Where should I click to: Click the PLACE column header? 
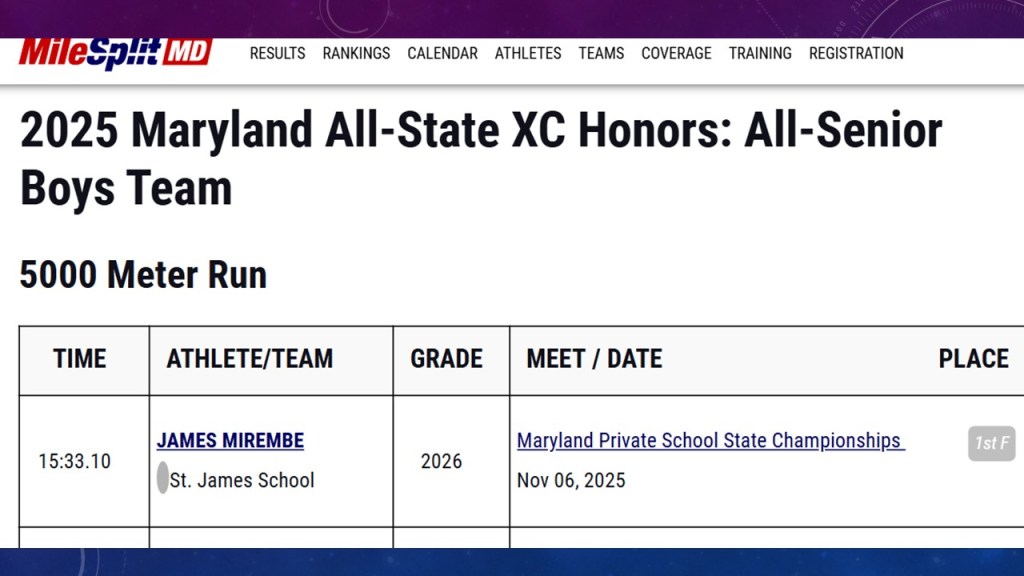[x=973, y=359]
